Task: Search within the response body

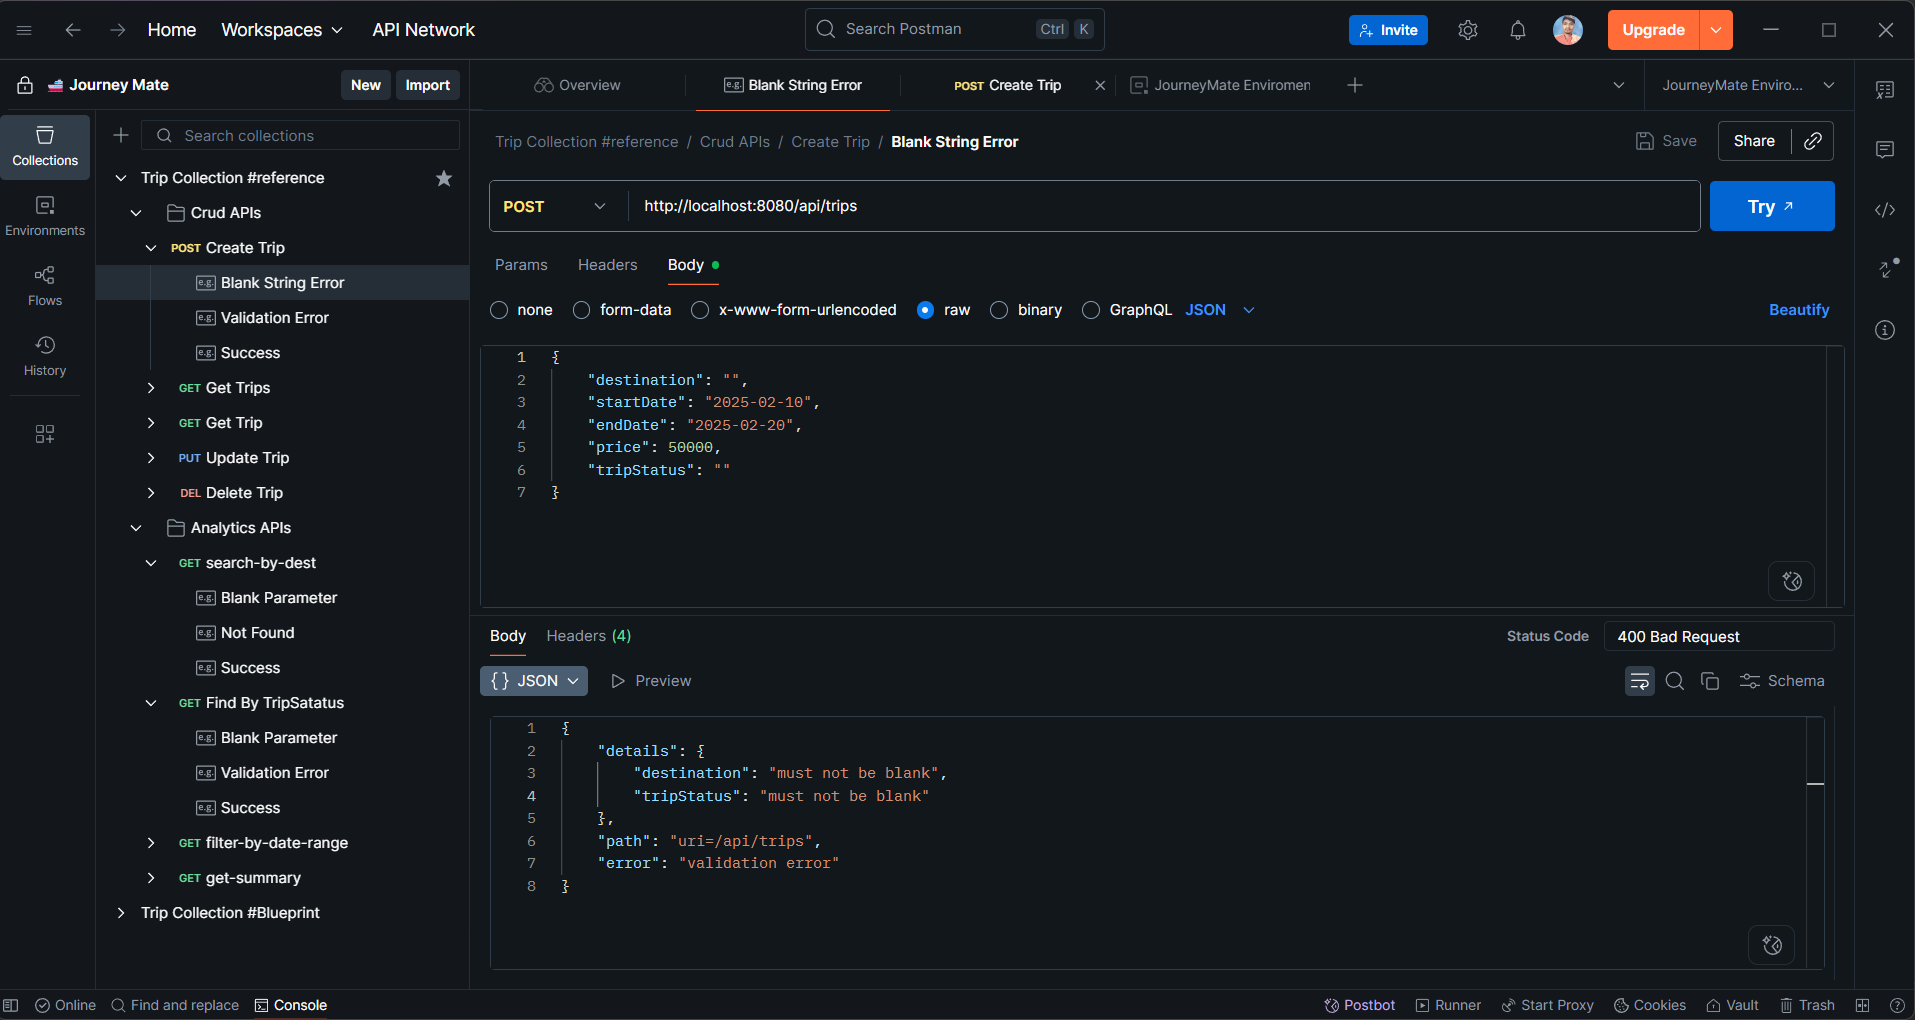Action: pos(1675,681)
